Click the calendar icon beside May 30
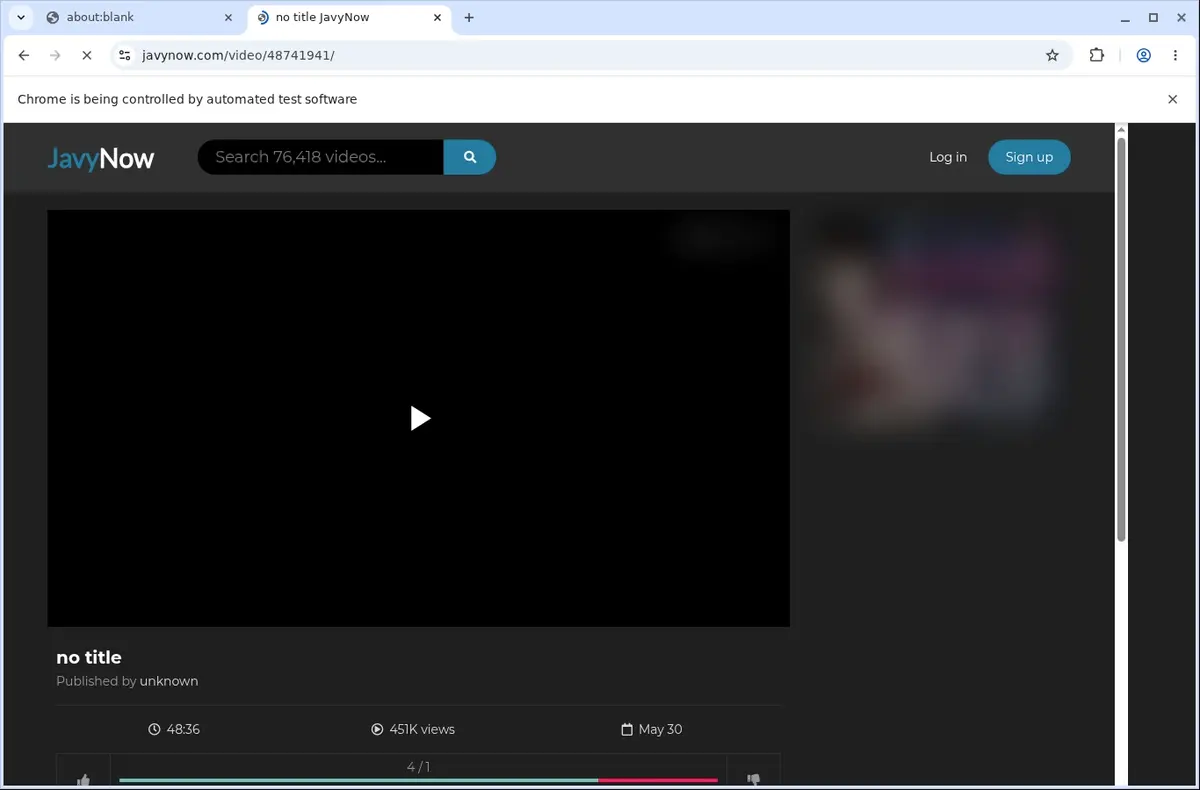This screenshot has width=1200, height=790. point(627,729)
